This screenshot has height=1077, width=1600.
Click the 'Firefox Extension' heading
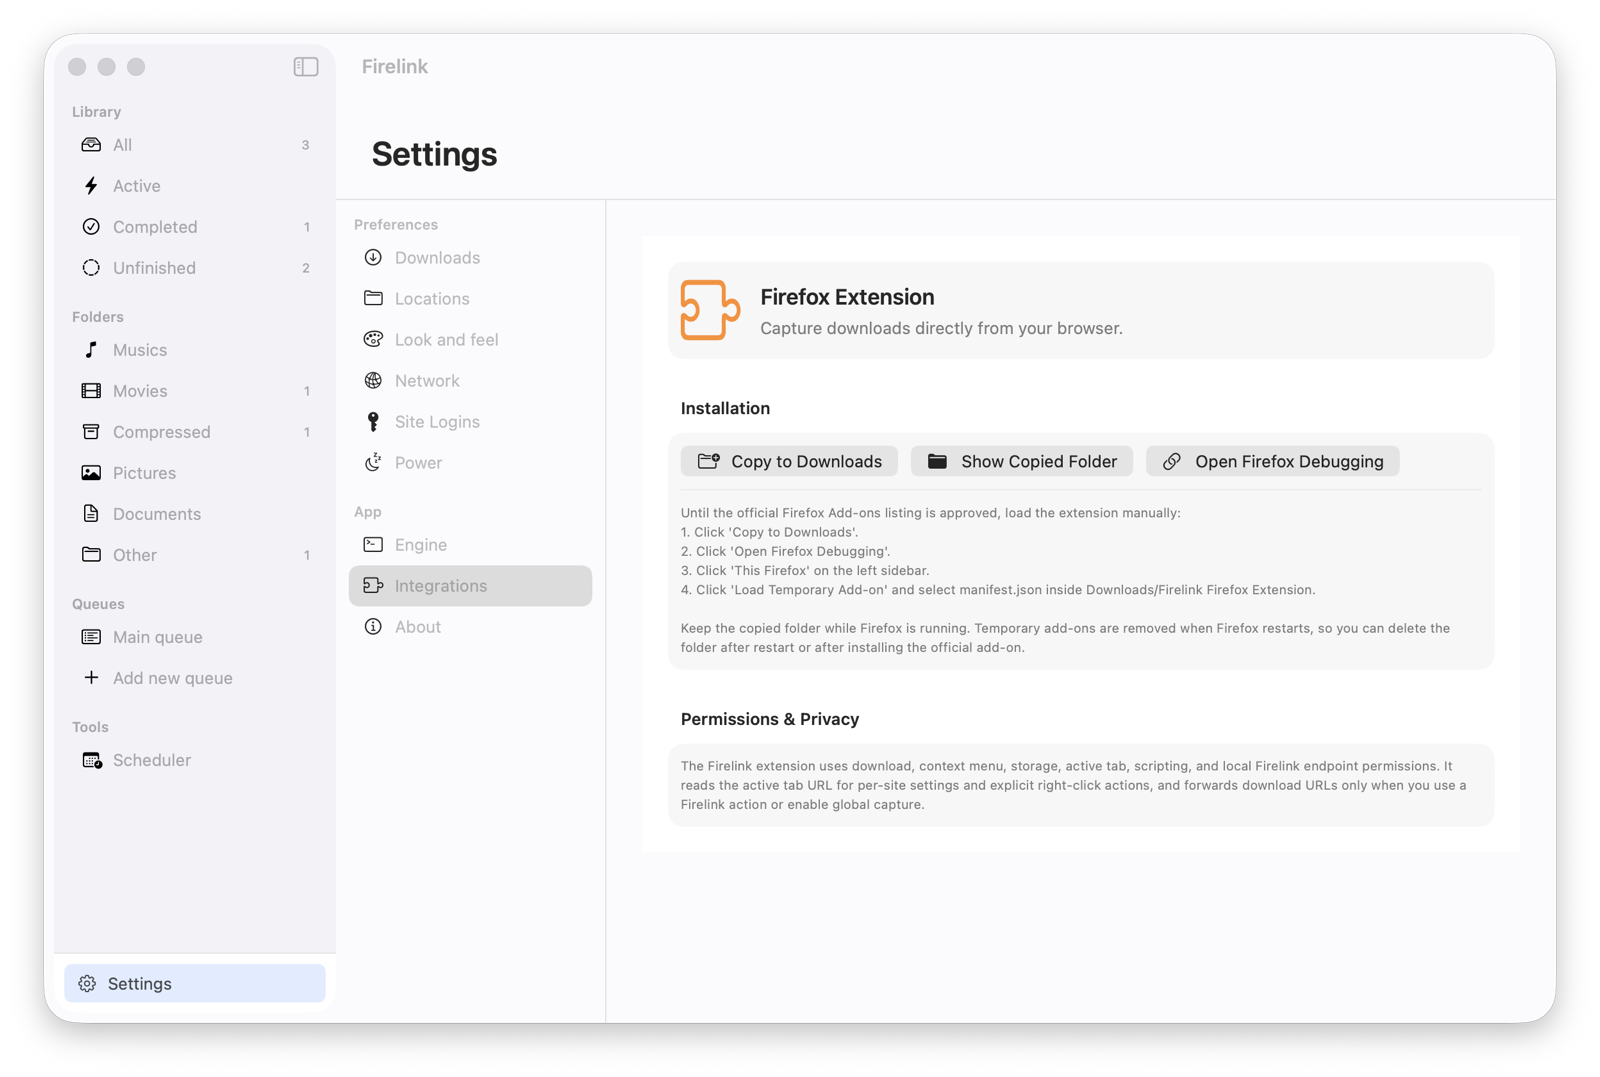pos(847,297)
